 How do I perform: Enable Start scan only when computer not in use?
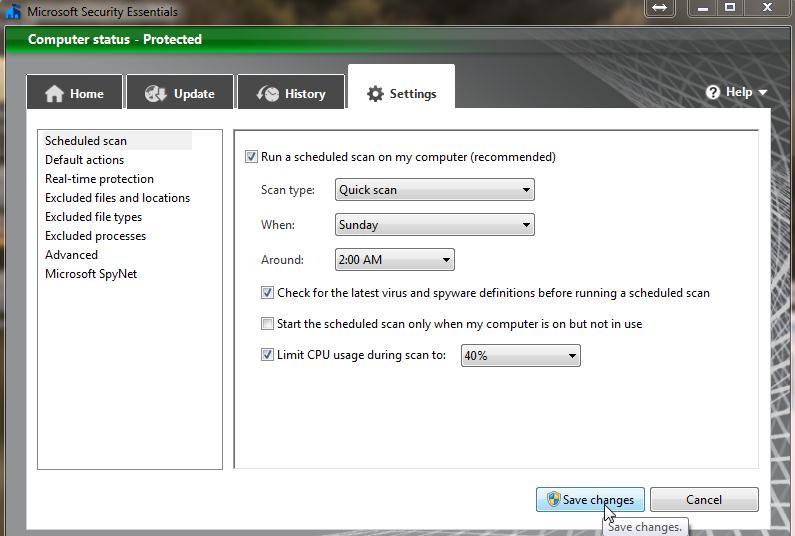pos(267,324)
